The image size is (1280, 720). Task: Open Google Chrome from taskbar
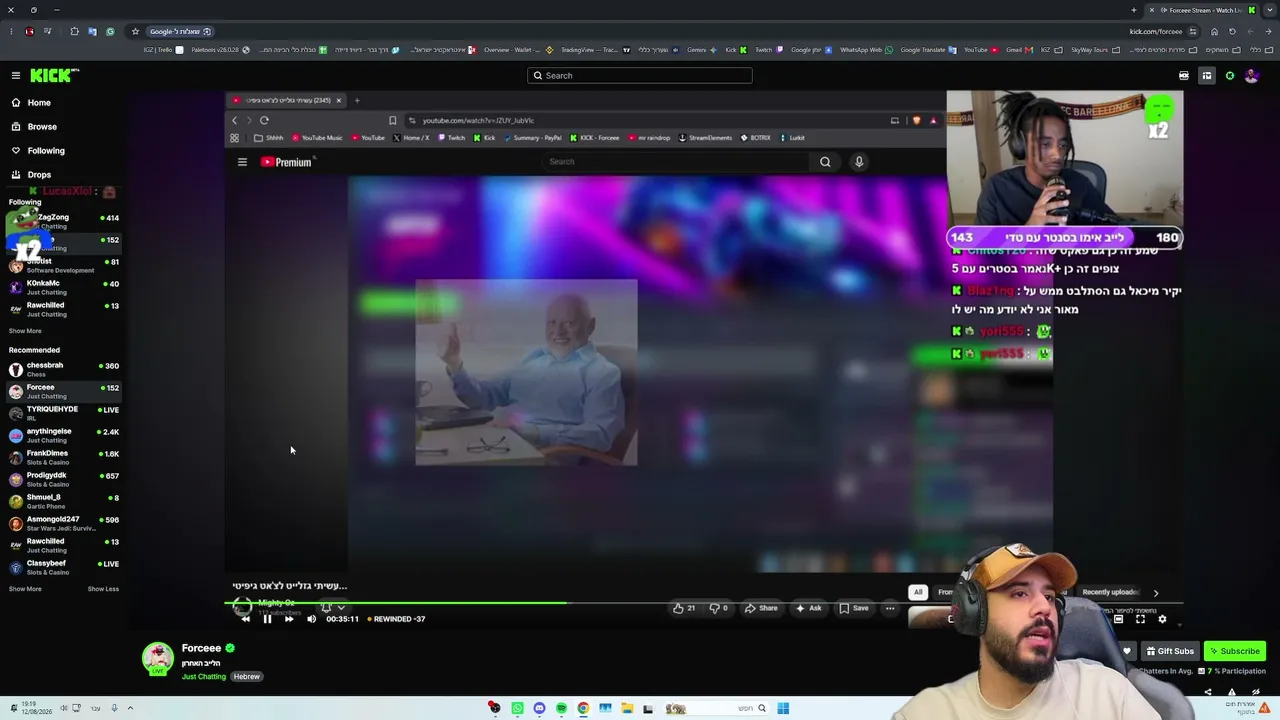583,709
